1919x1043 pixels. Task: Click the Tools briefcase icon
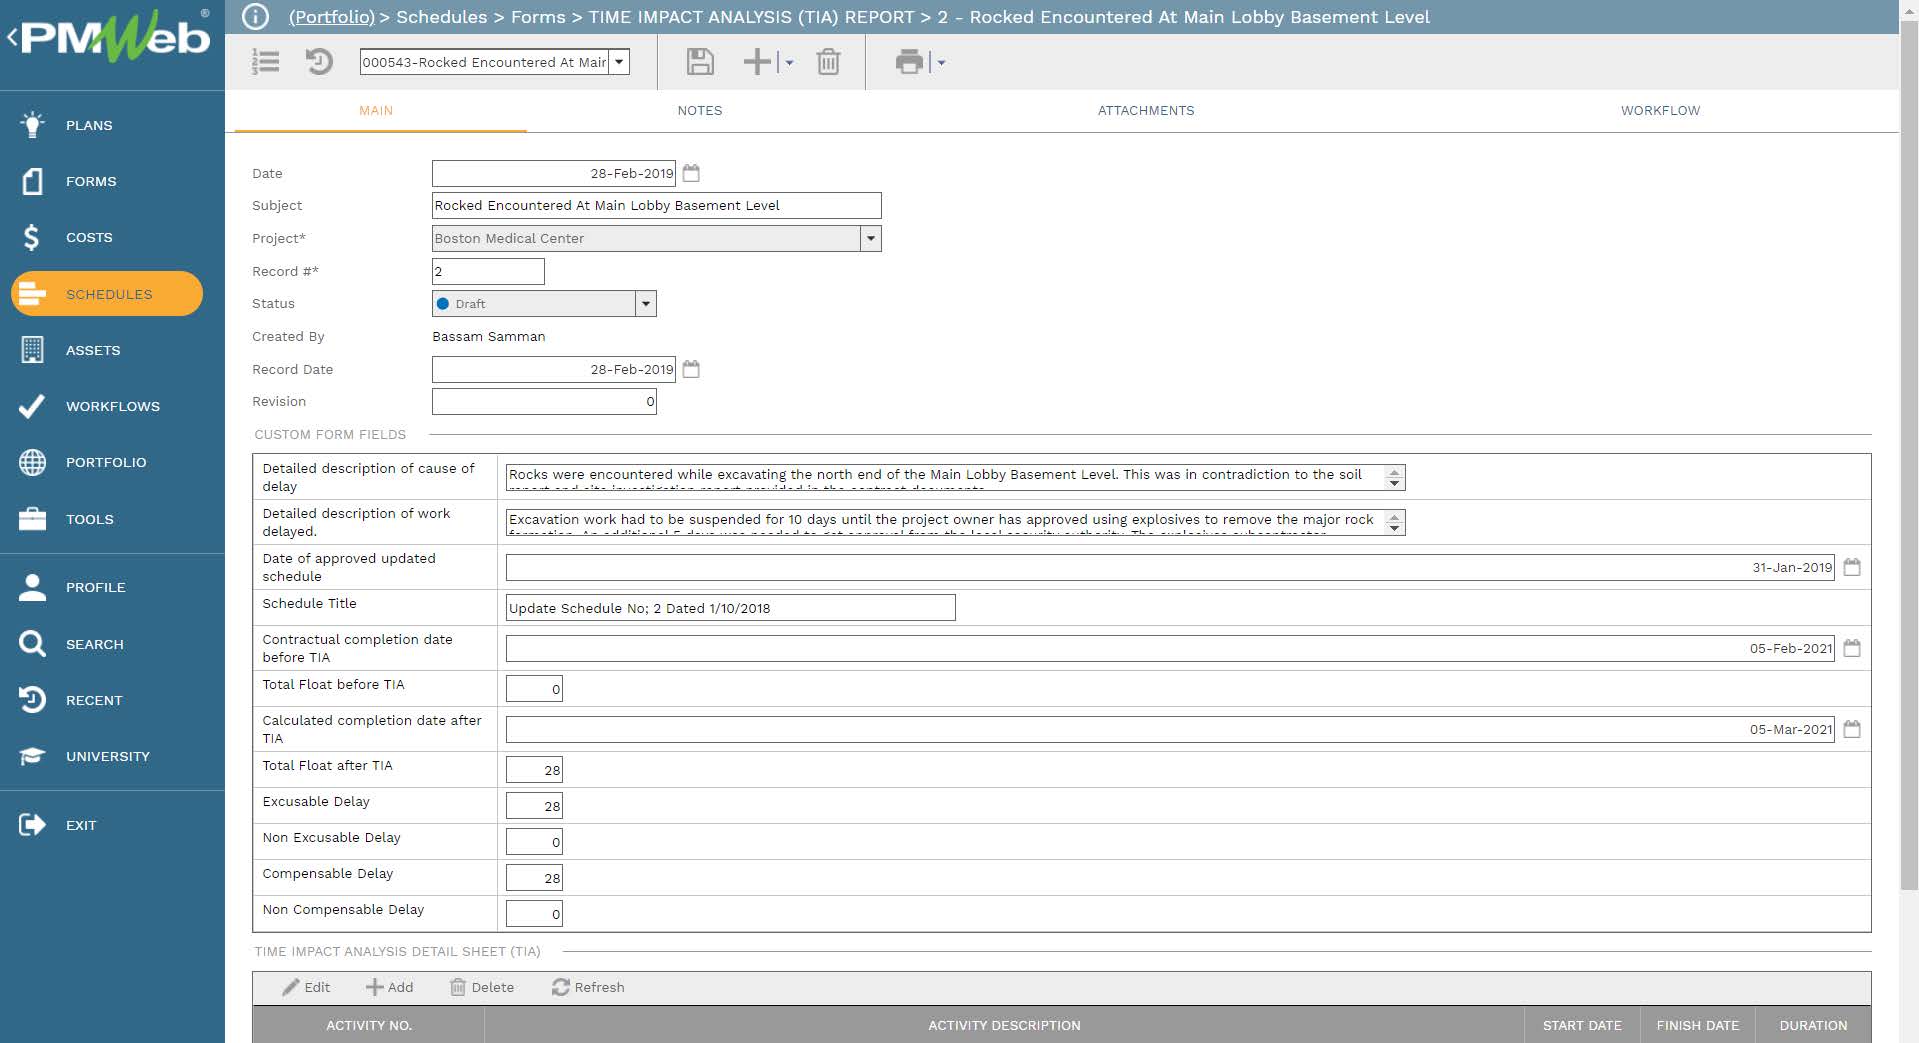(x=32, y=519)
